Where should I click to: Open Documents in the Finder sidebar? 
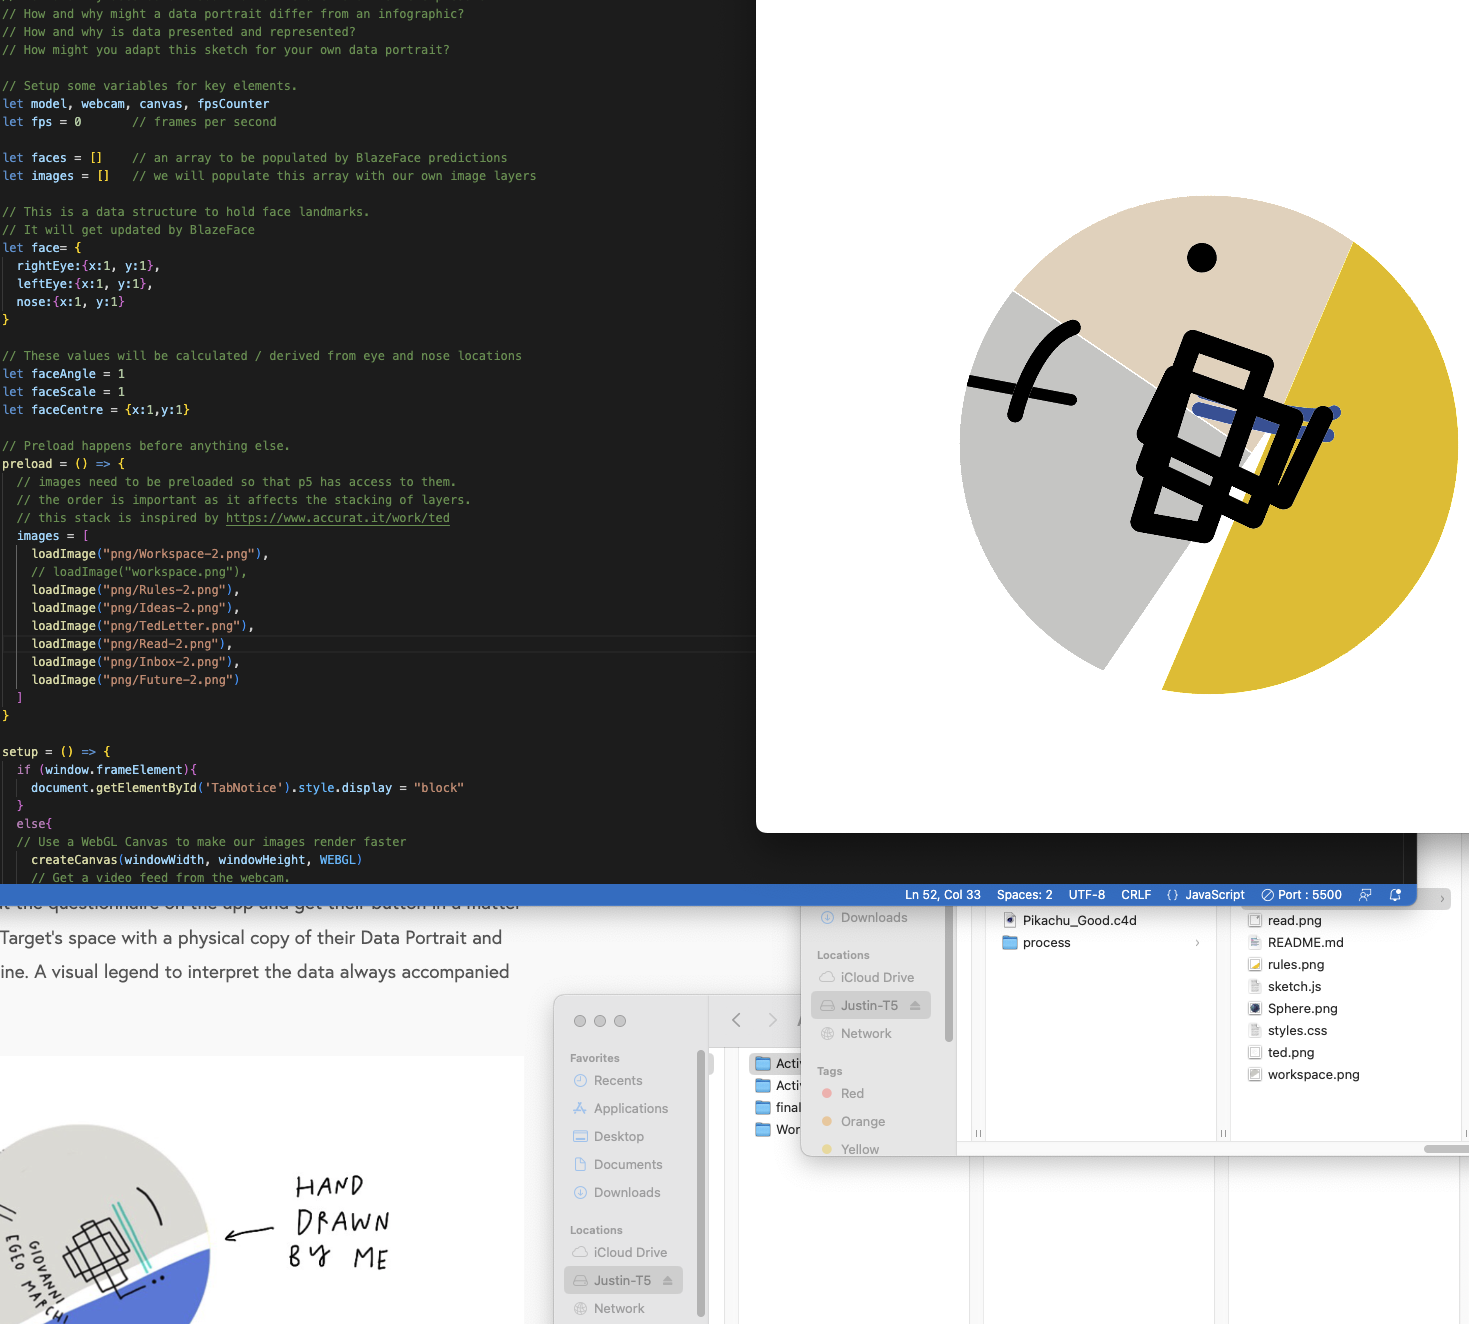627,1165
